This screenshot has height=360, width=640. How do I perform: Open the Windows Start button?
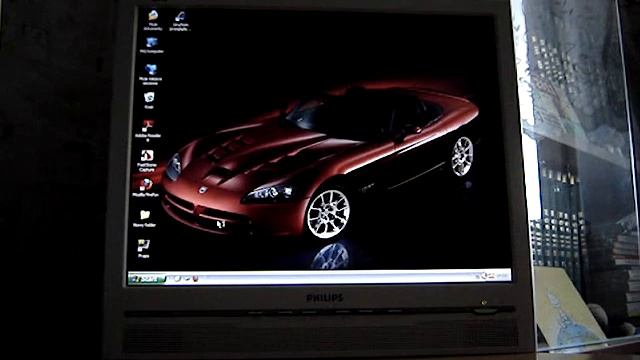pos(147,279)
